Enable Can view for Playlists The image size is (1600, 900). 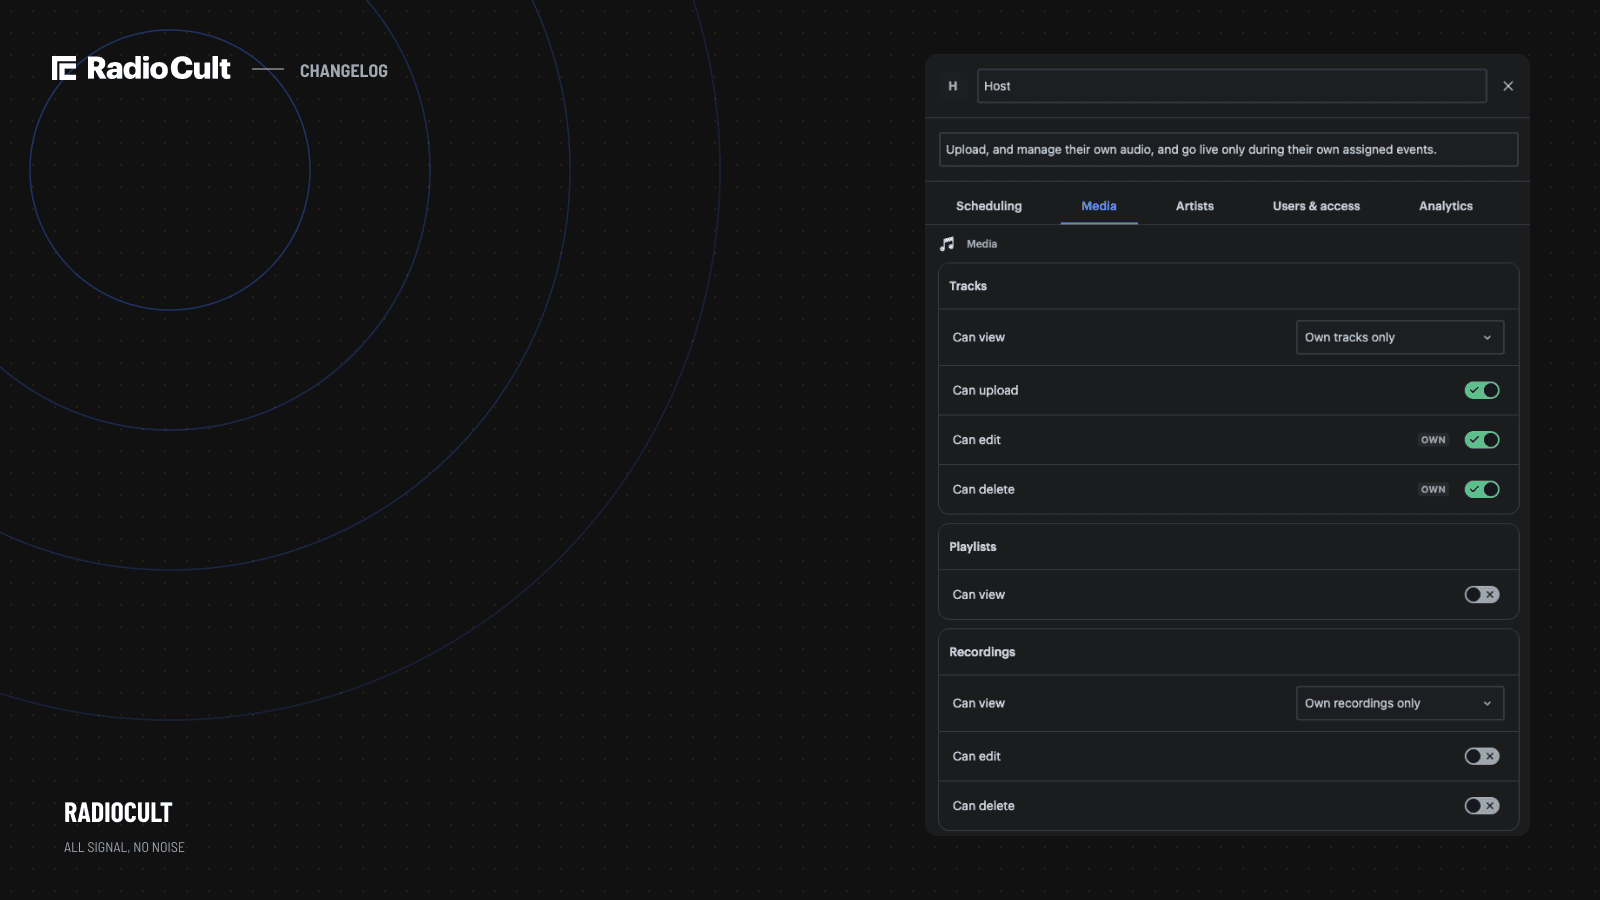coord(1482,595)
